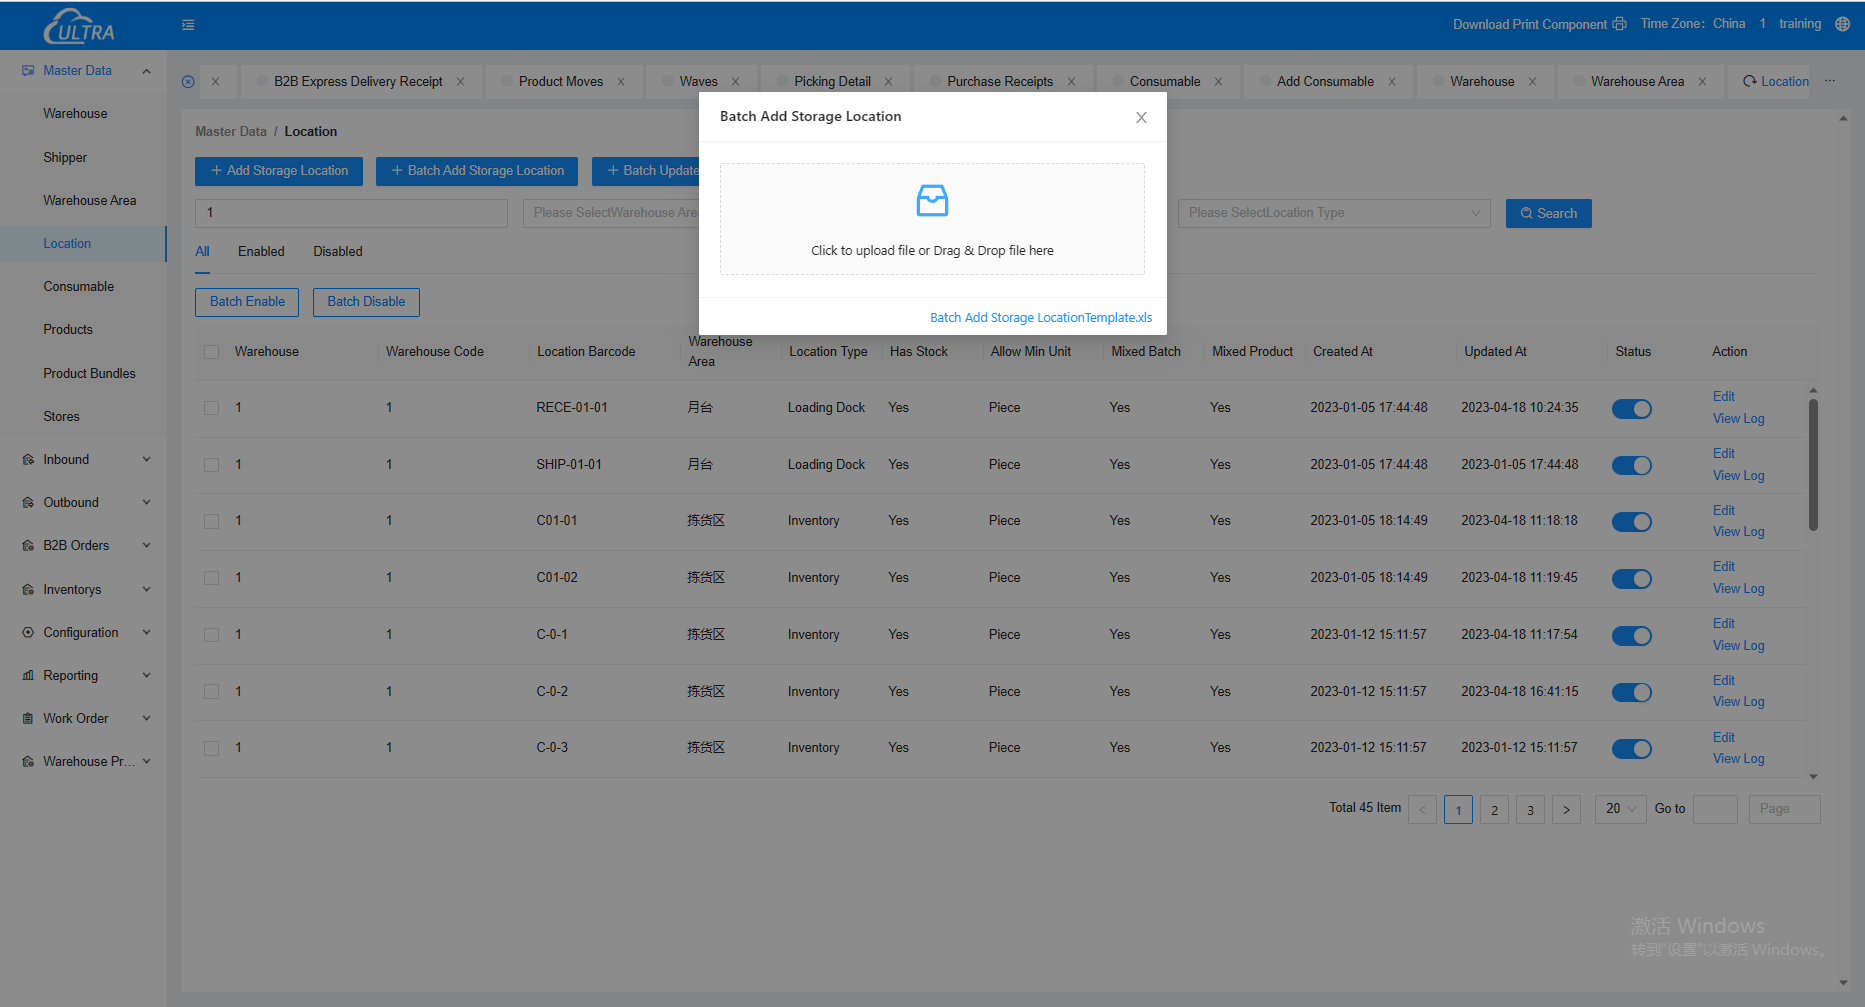Close the Warehouse Area tab
The image size is (1865, 1007).
pos(1702,82)
